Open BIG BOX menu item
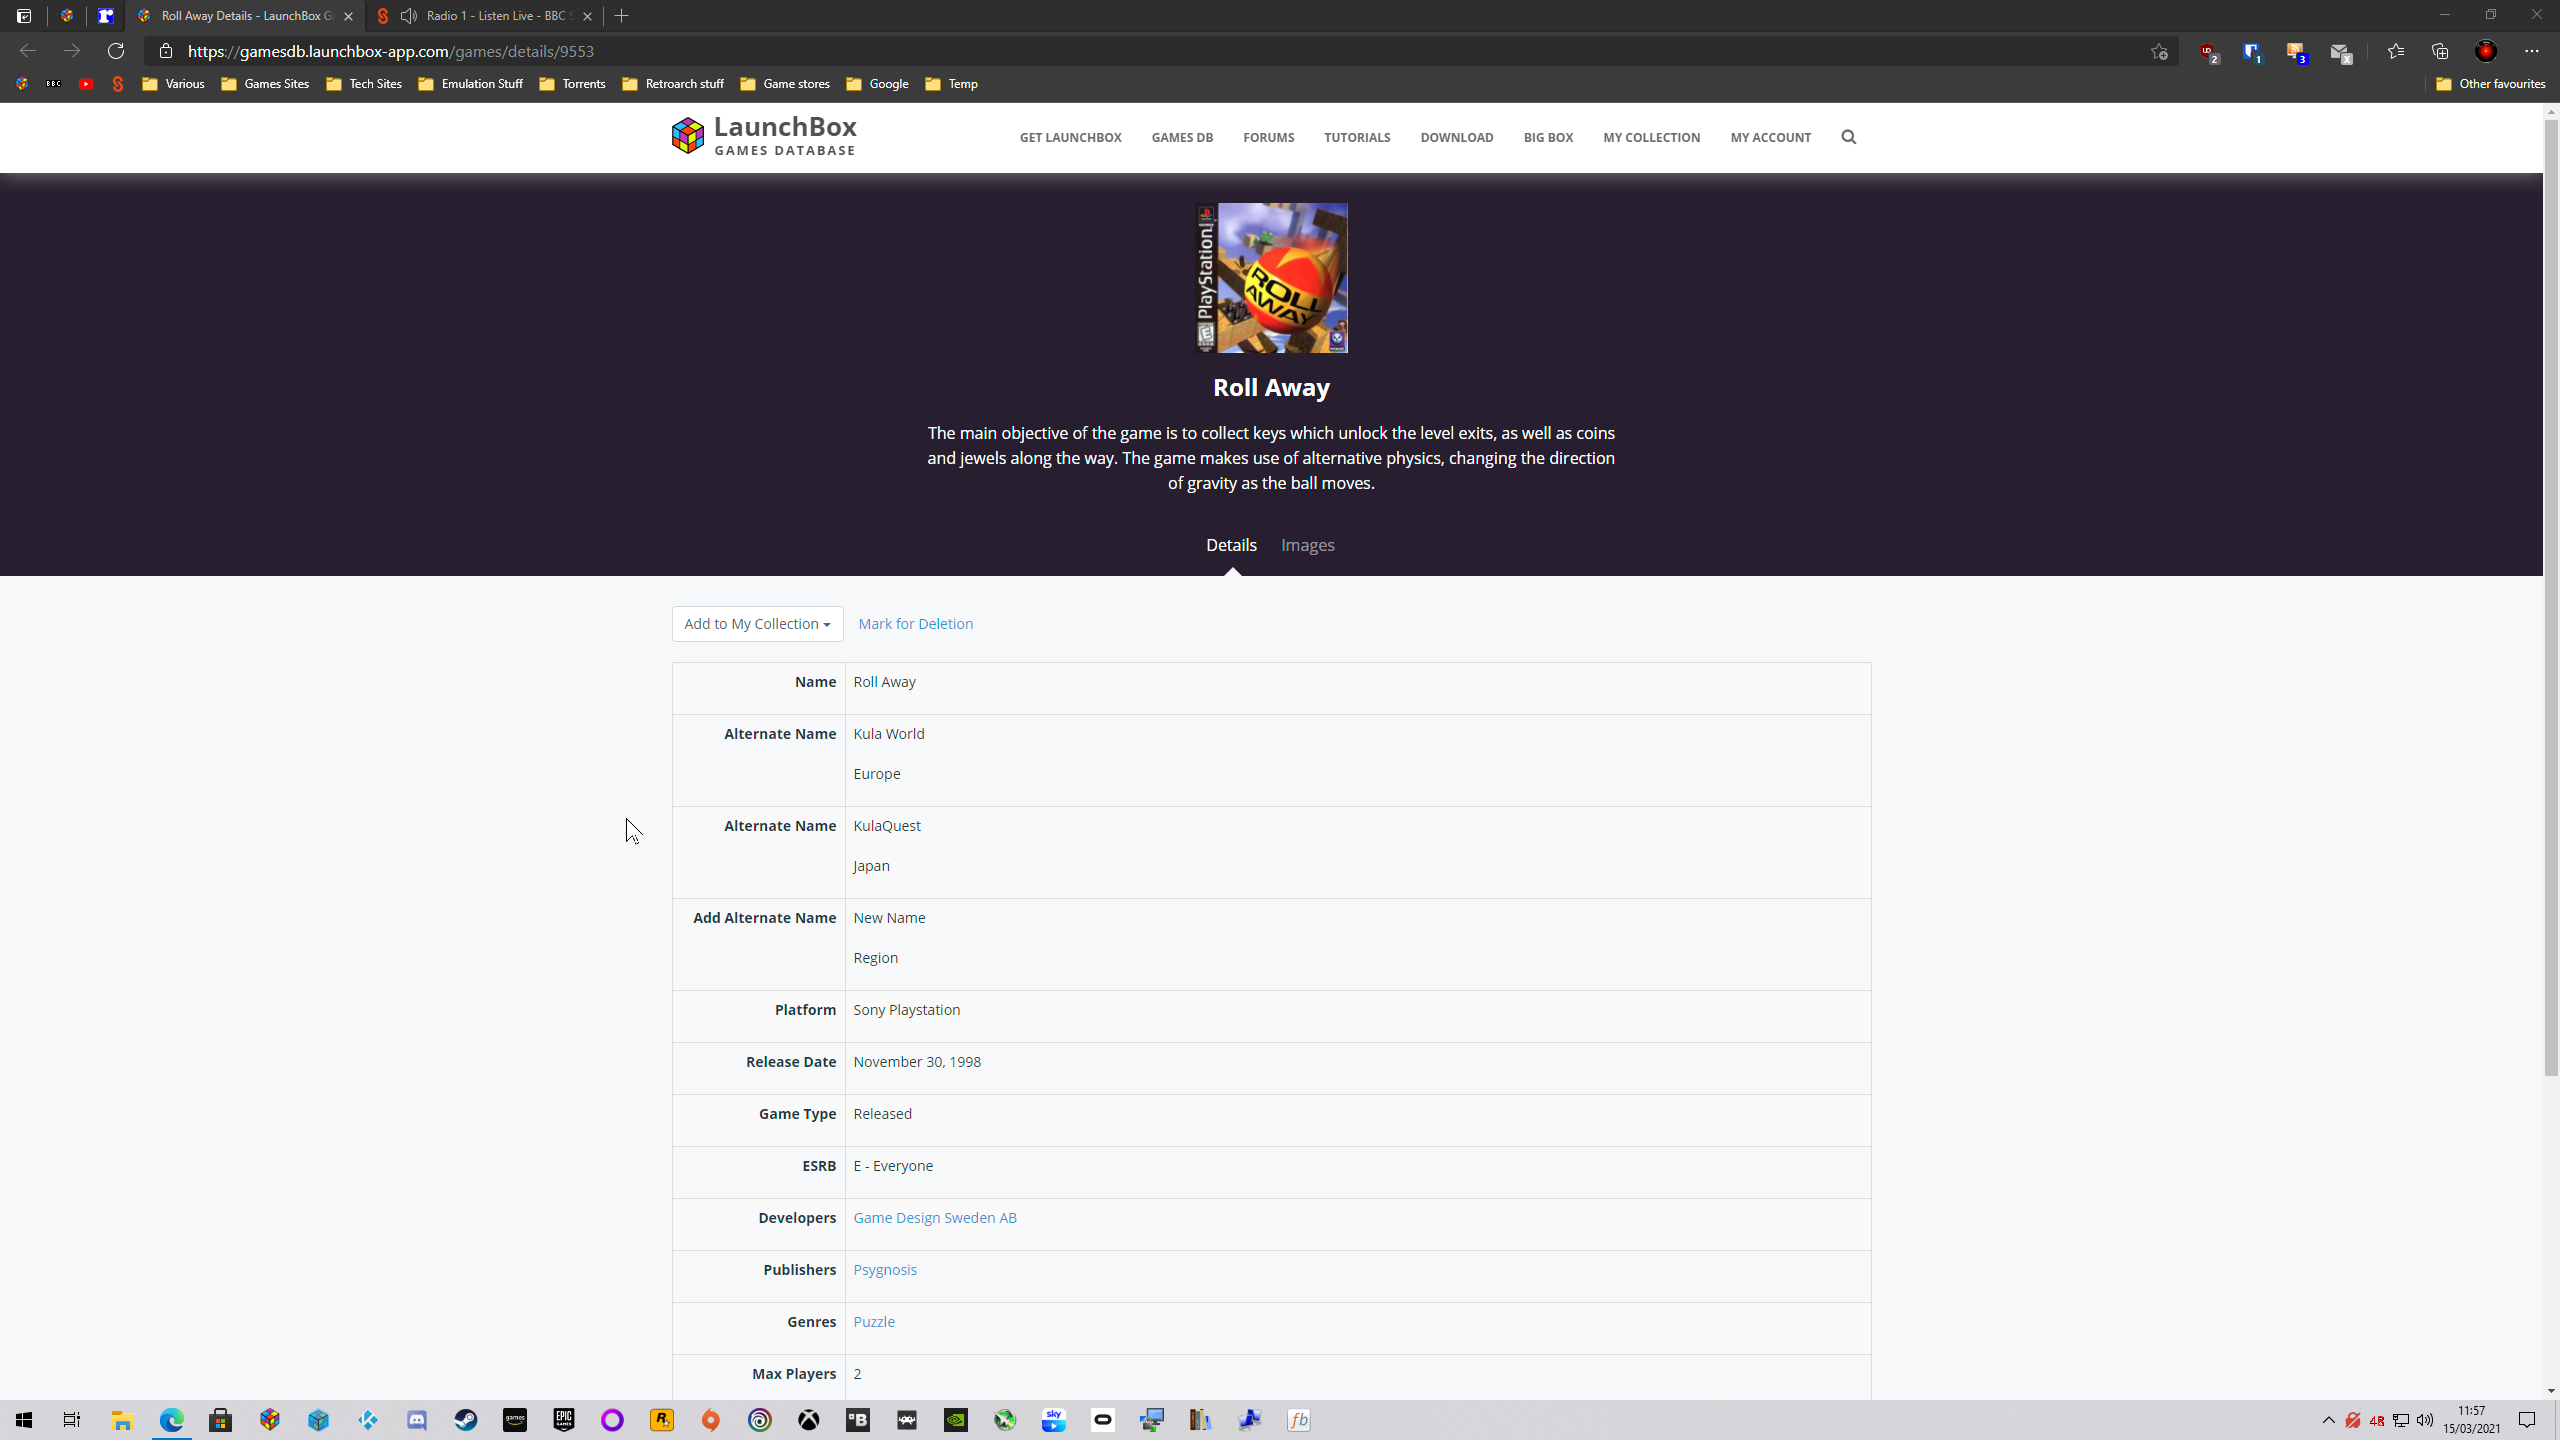 point(1548,137)
